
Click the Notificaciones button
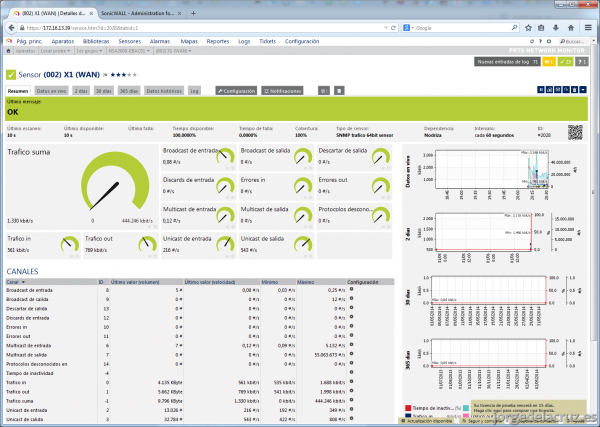coord(282,91)
